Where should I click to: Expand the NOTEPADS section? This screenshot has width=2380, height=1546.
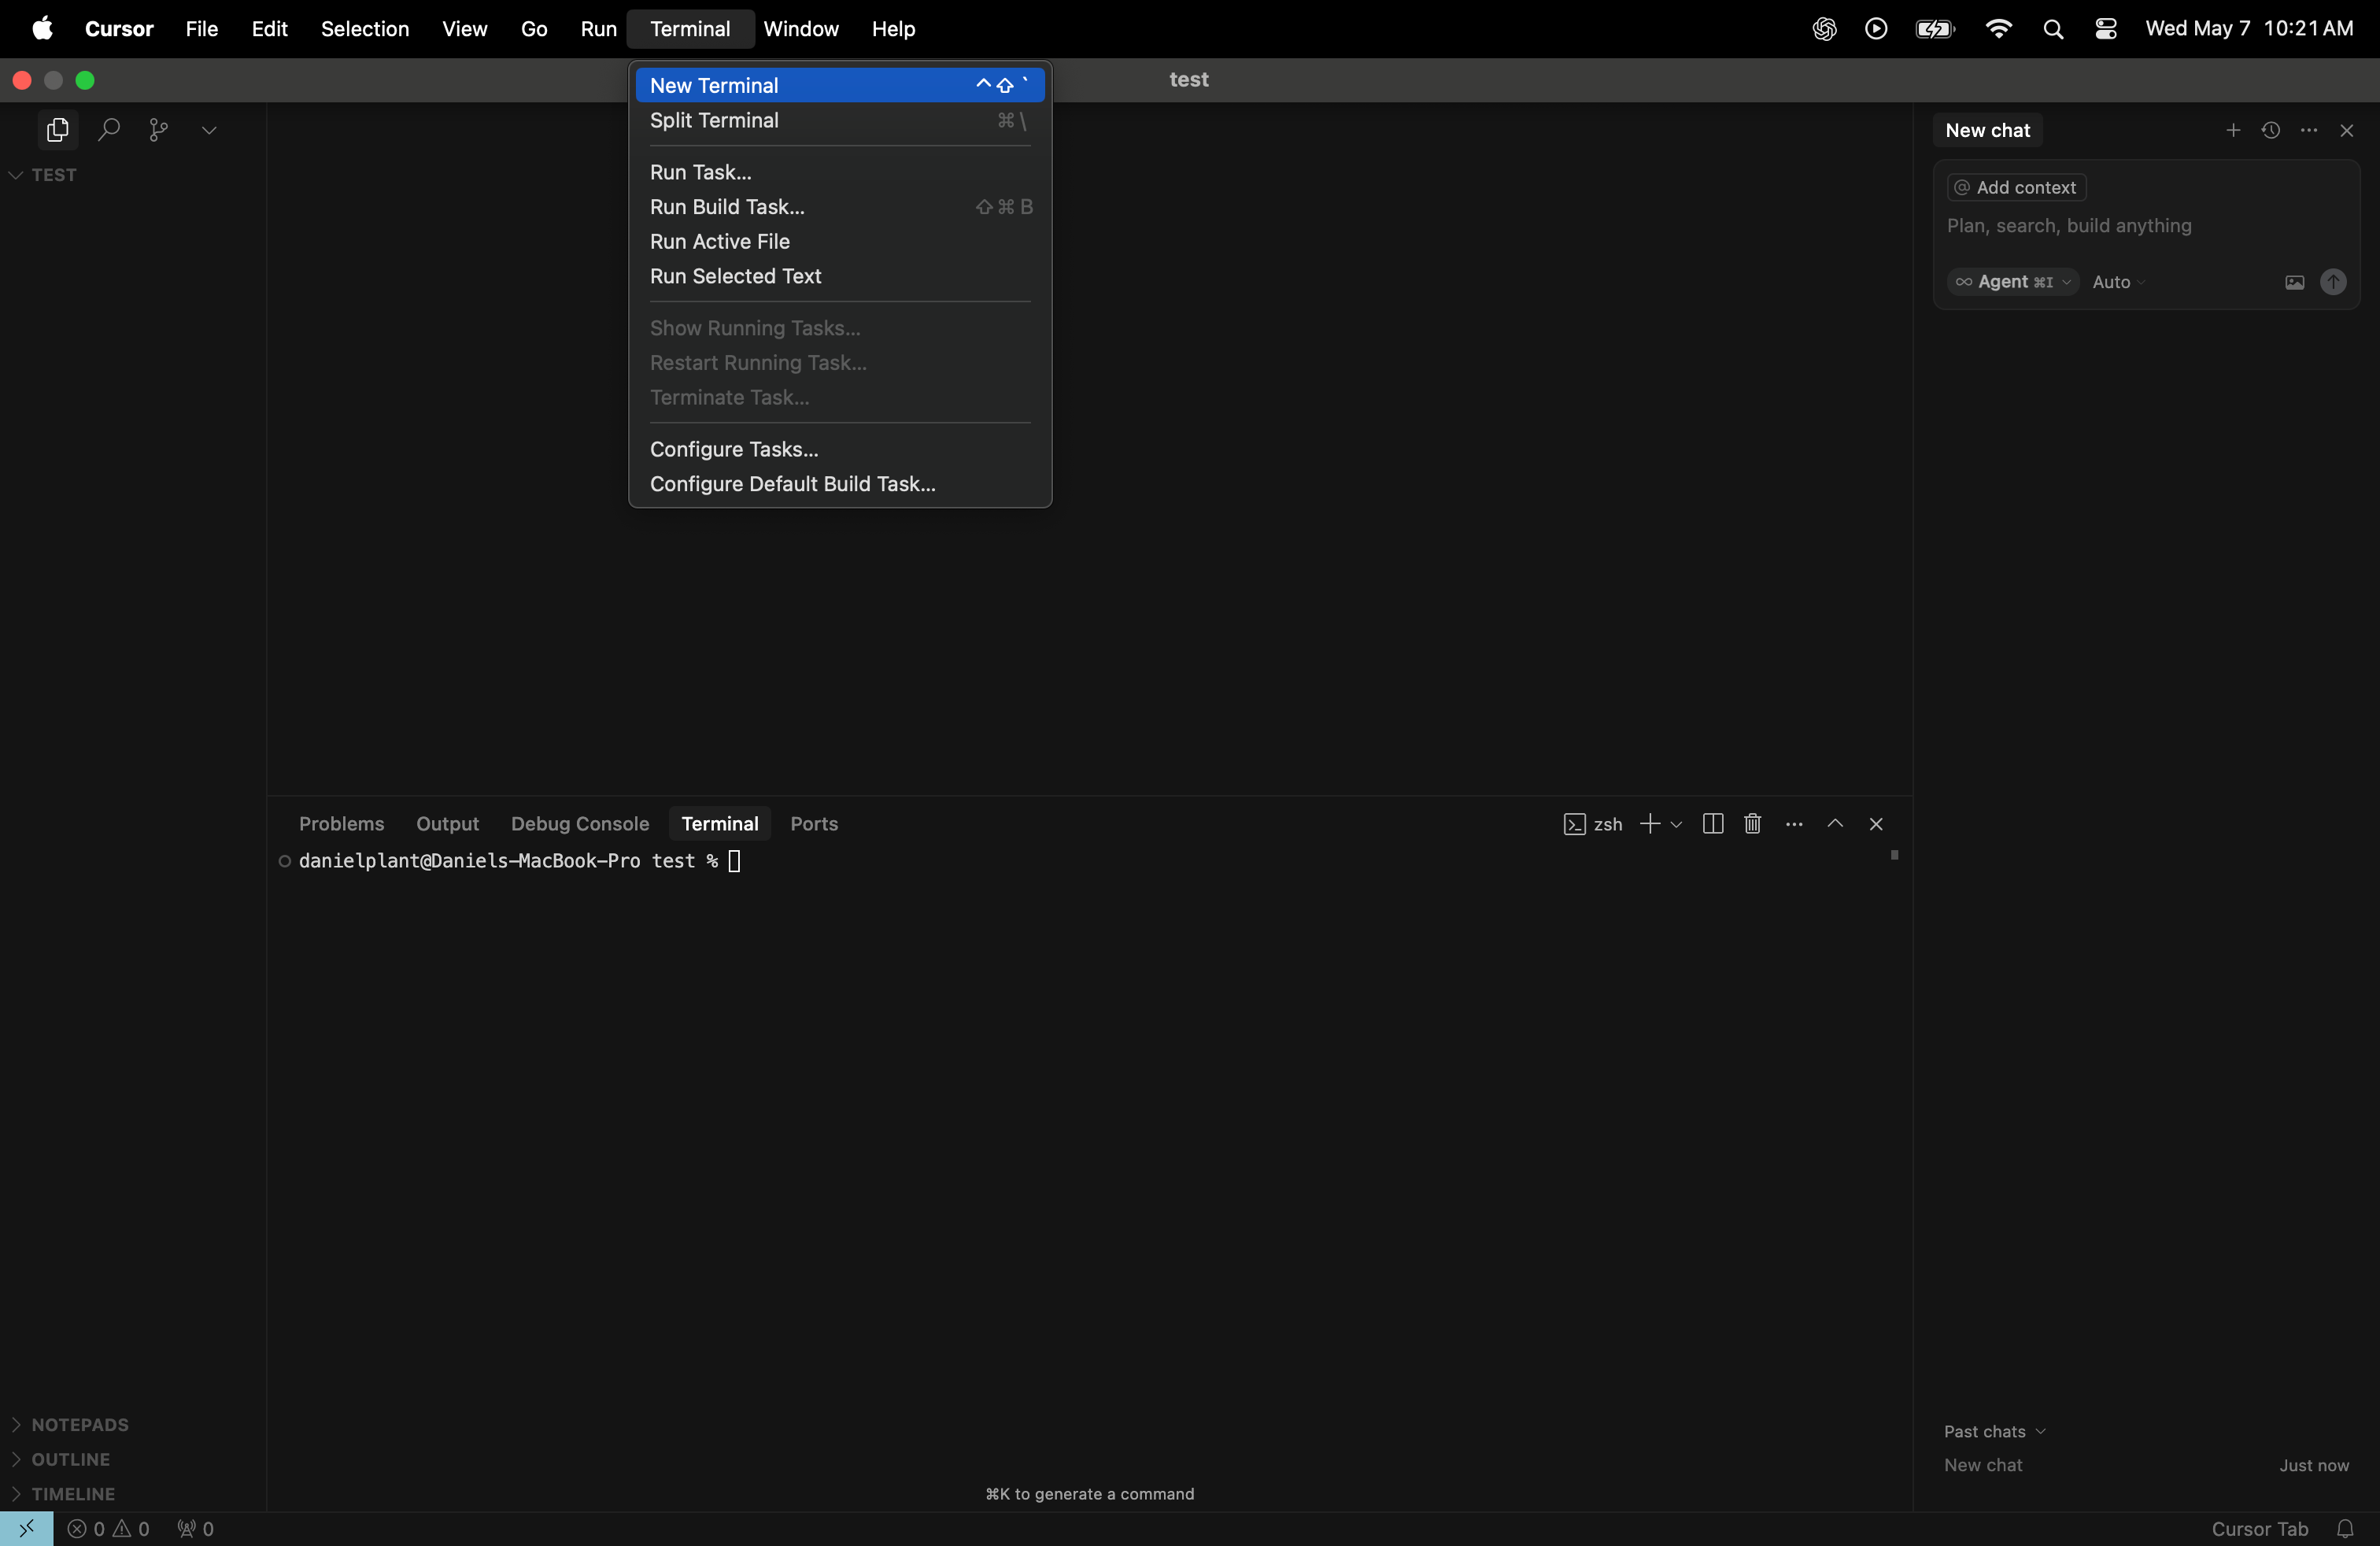click(x=79, y=1424)
